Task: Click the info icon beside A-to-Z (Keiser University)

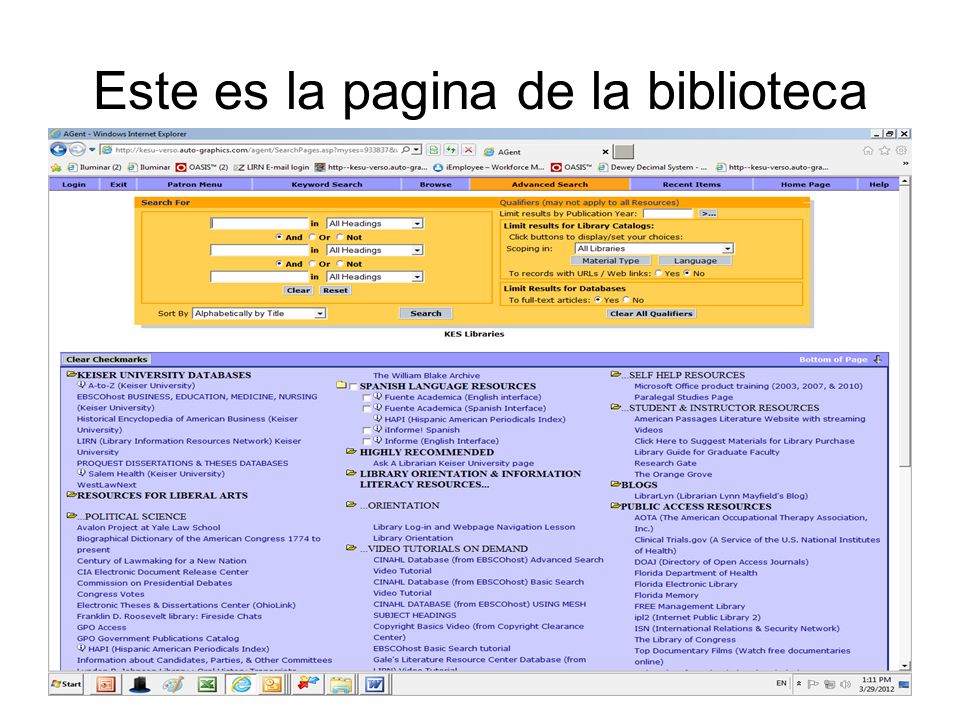Action: pyautogui.click(x=81, y=385)
